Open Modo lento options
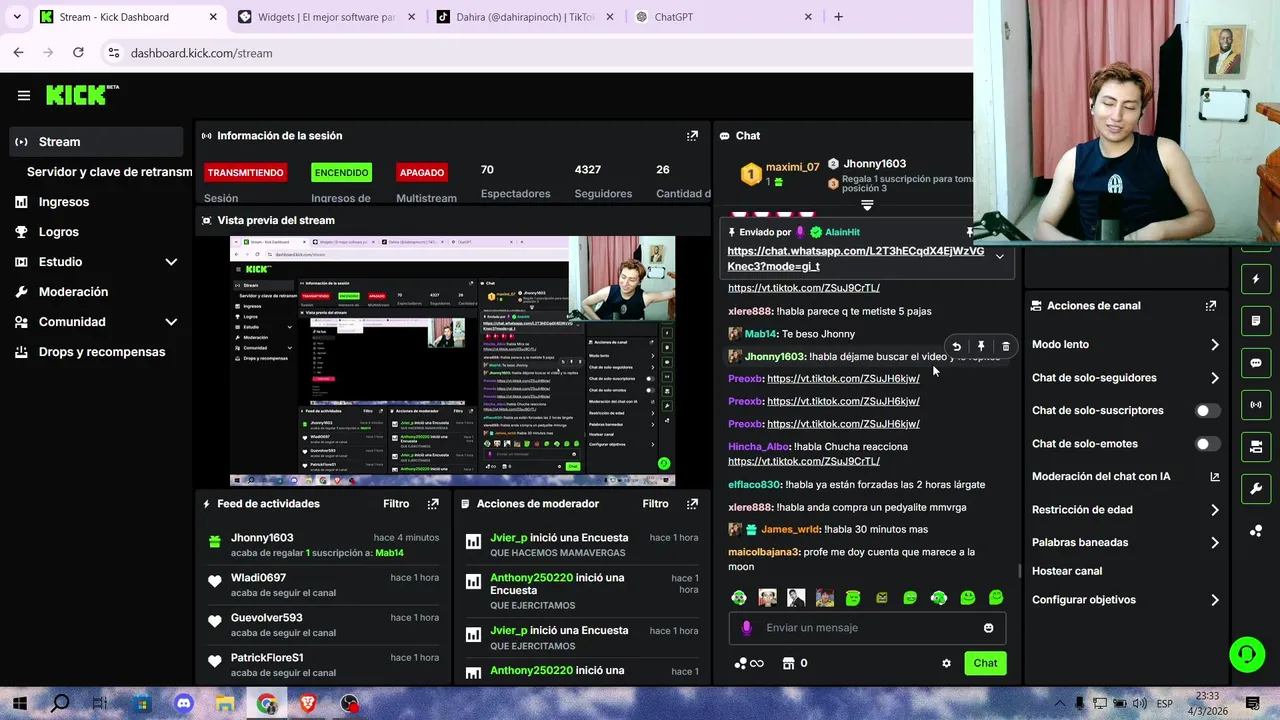Image resolution: width=1280 pixels, height=720 pixels. (1125, 345)
